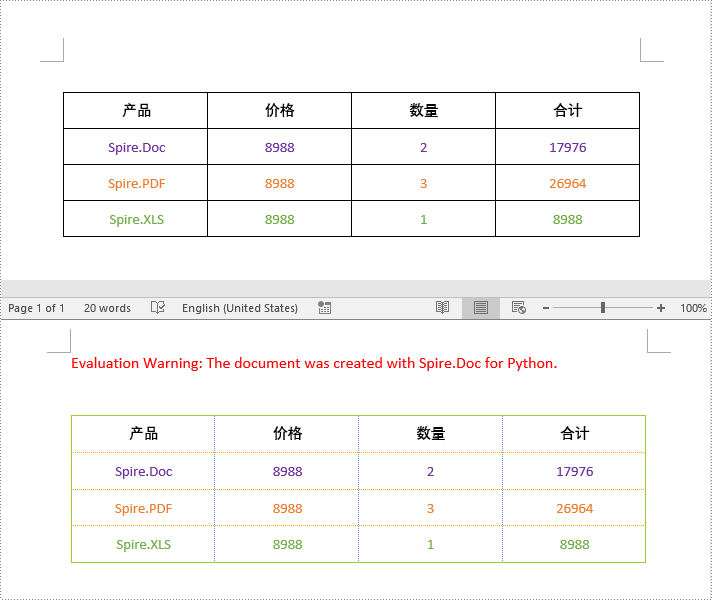The image size is (712, 600).
Task: Click the macro recording icon in status bar
Action: (324, 307)
